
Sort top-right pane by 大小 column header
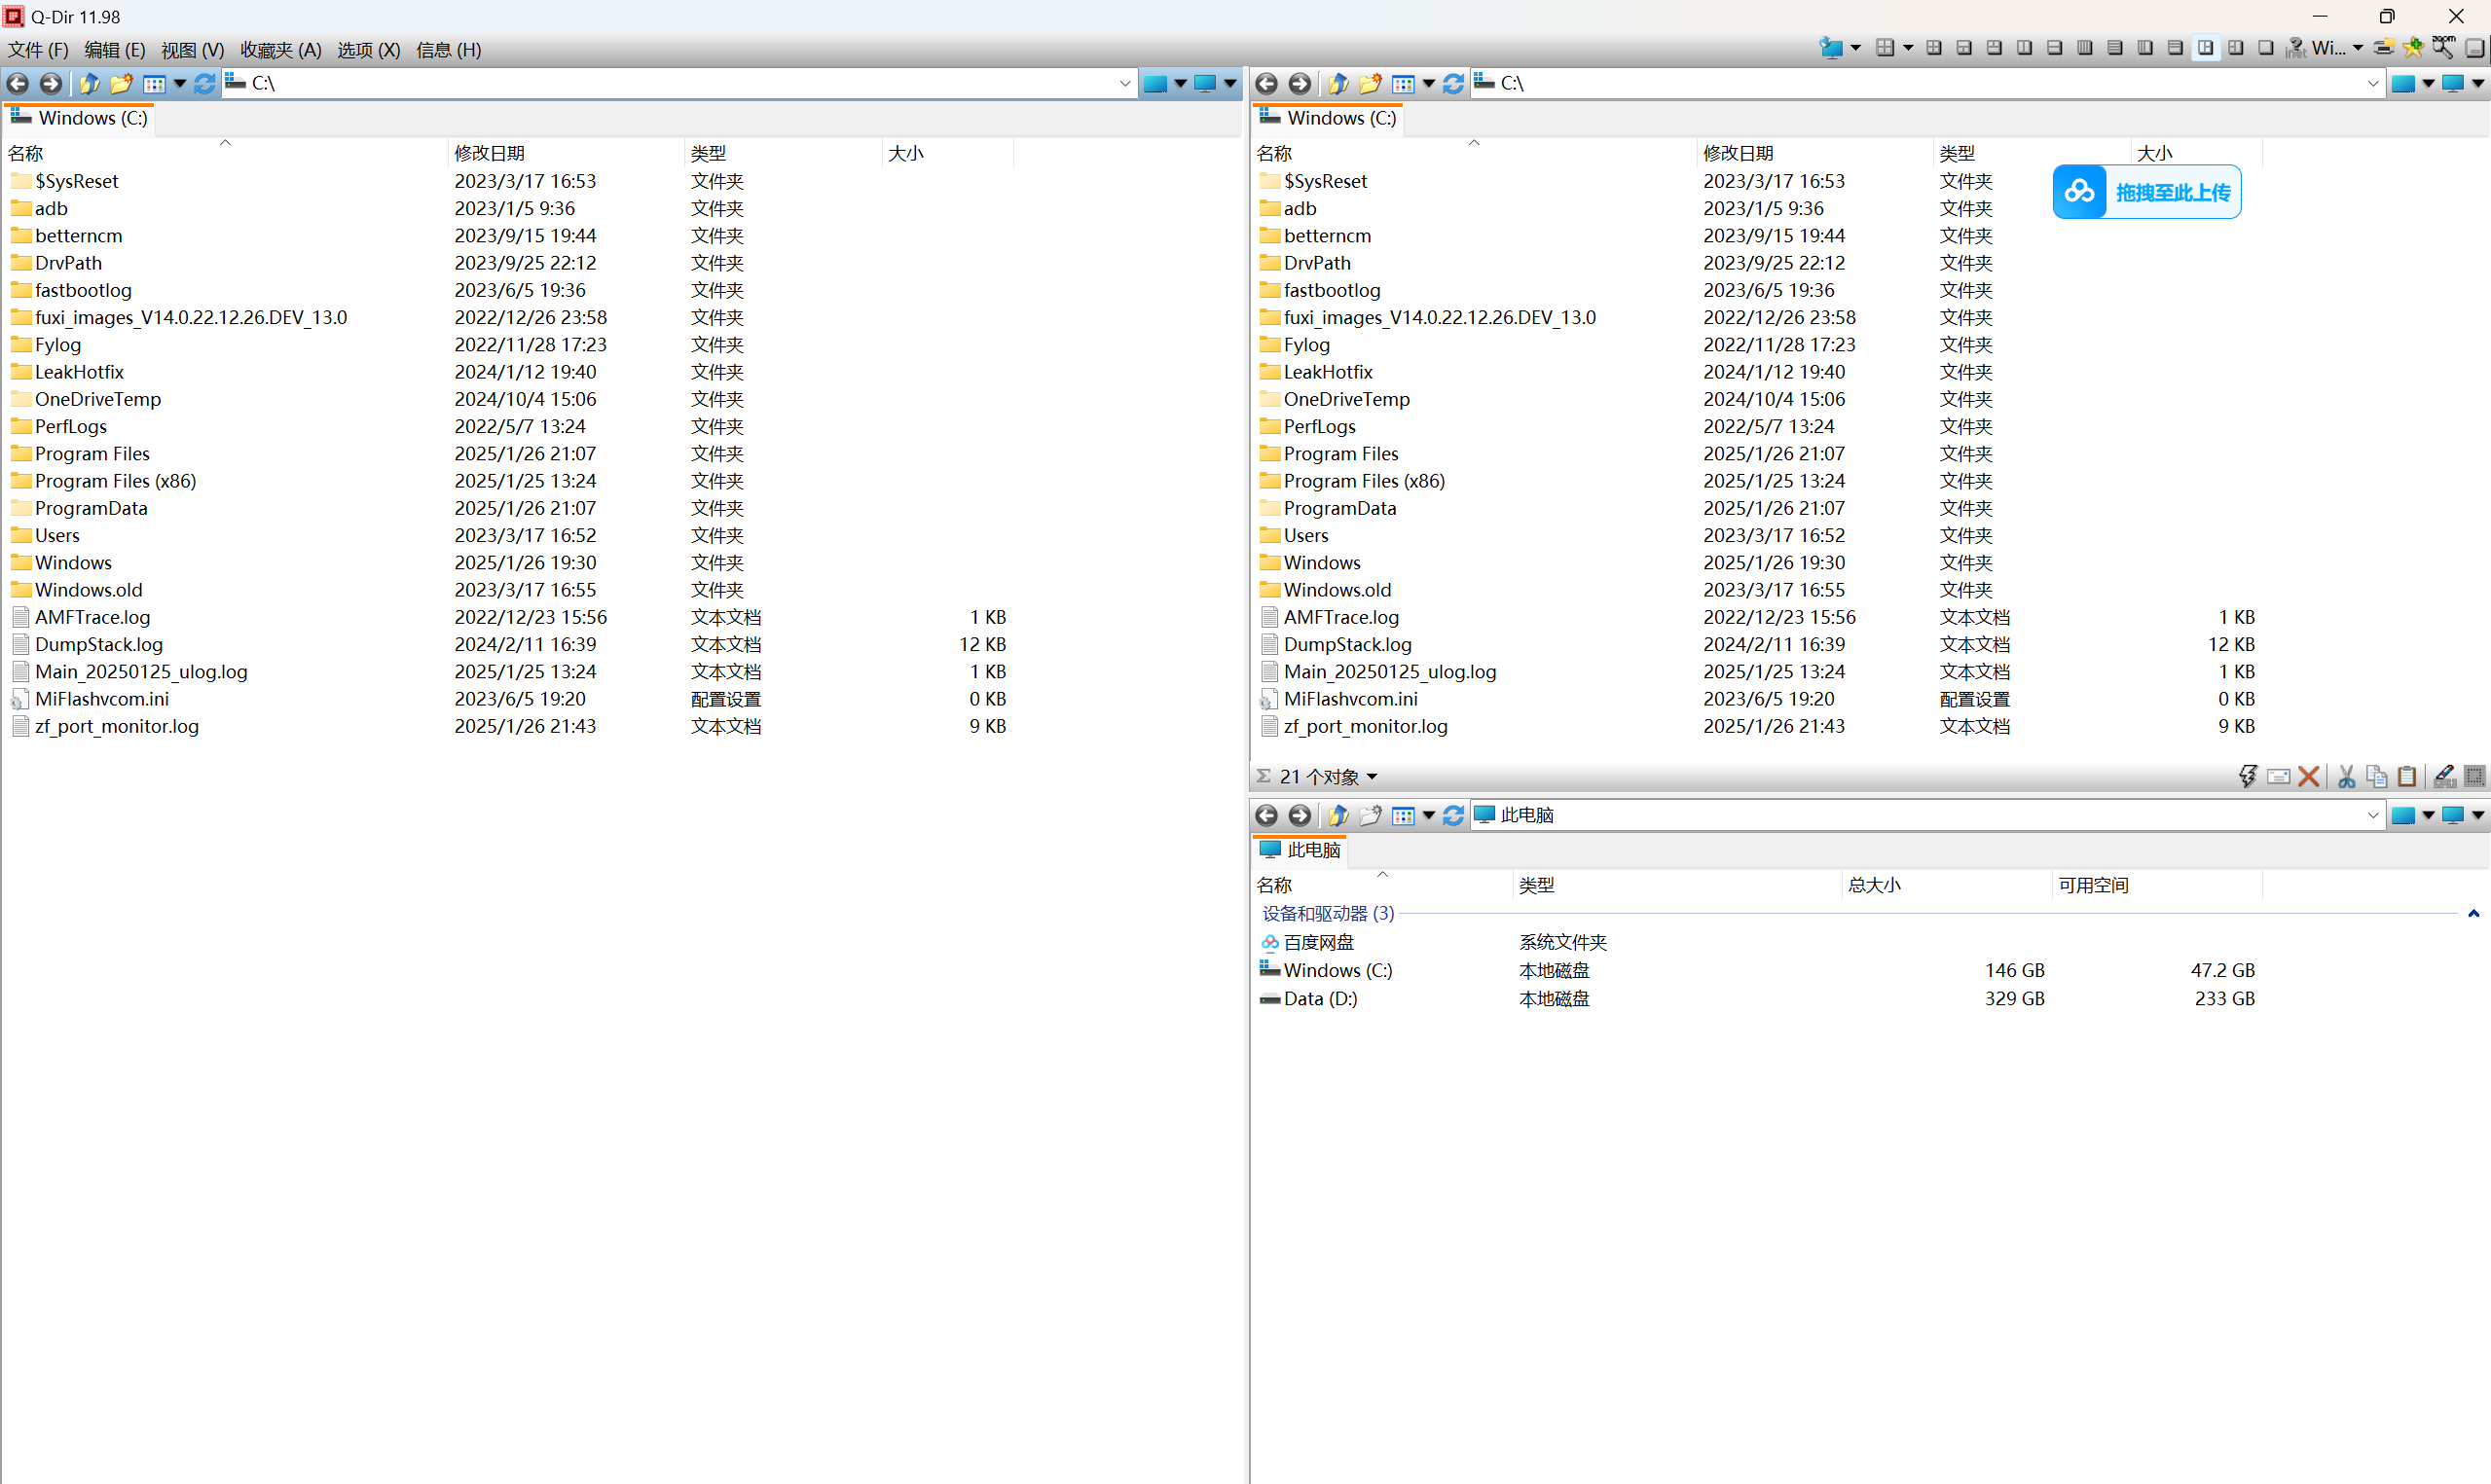coord(2195,153)
